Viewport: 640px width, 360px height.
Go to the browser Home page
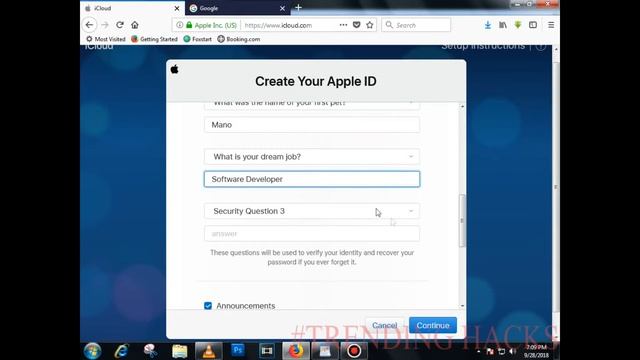point(135,25)
